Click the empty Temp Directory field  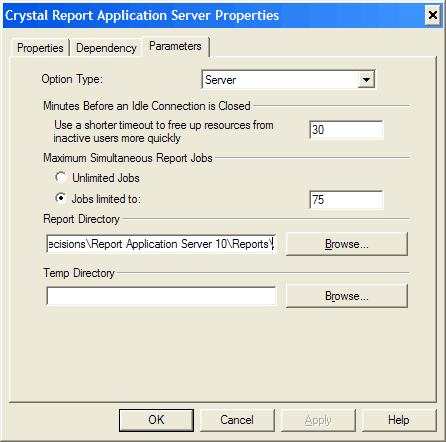pos(161,296)
